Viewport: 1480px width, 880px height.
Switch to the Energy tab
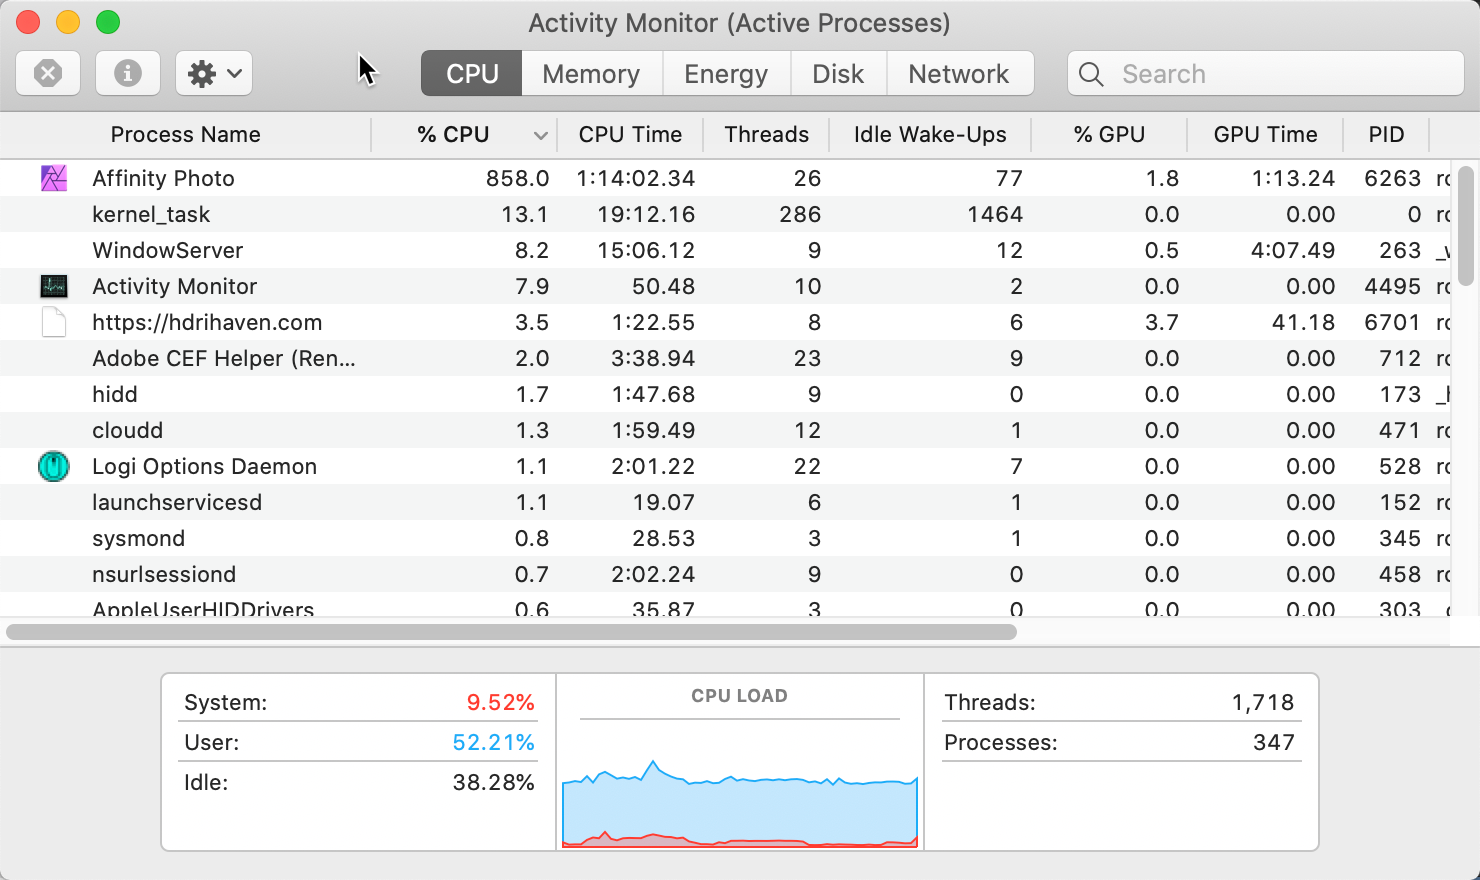726,73
